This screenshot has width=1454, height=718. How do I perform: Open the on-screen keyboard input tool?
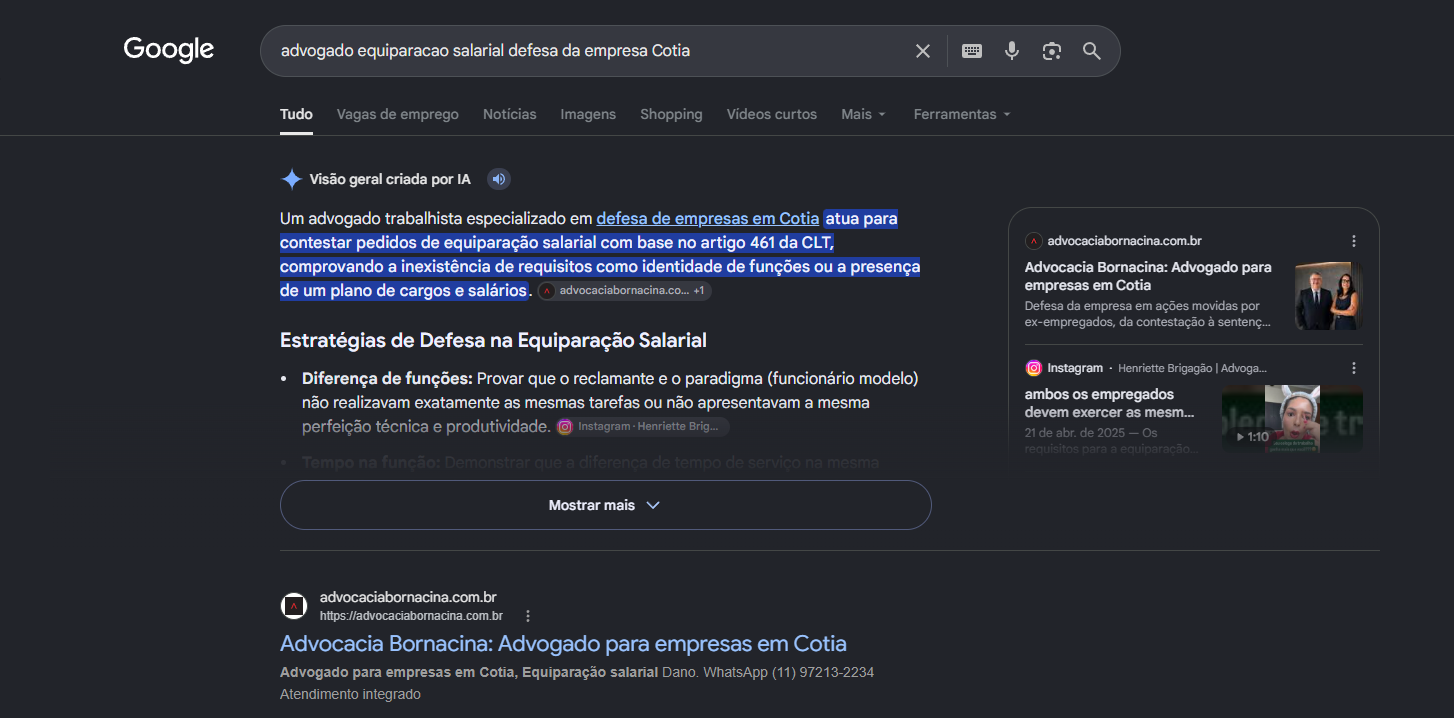tap(972, 51)
